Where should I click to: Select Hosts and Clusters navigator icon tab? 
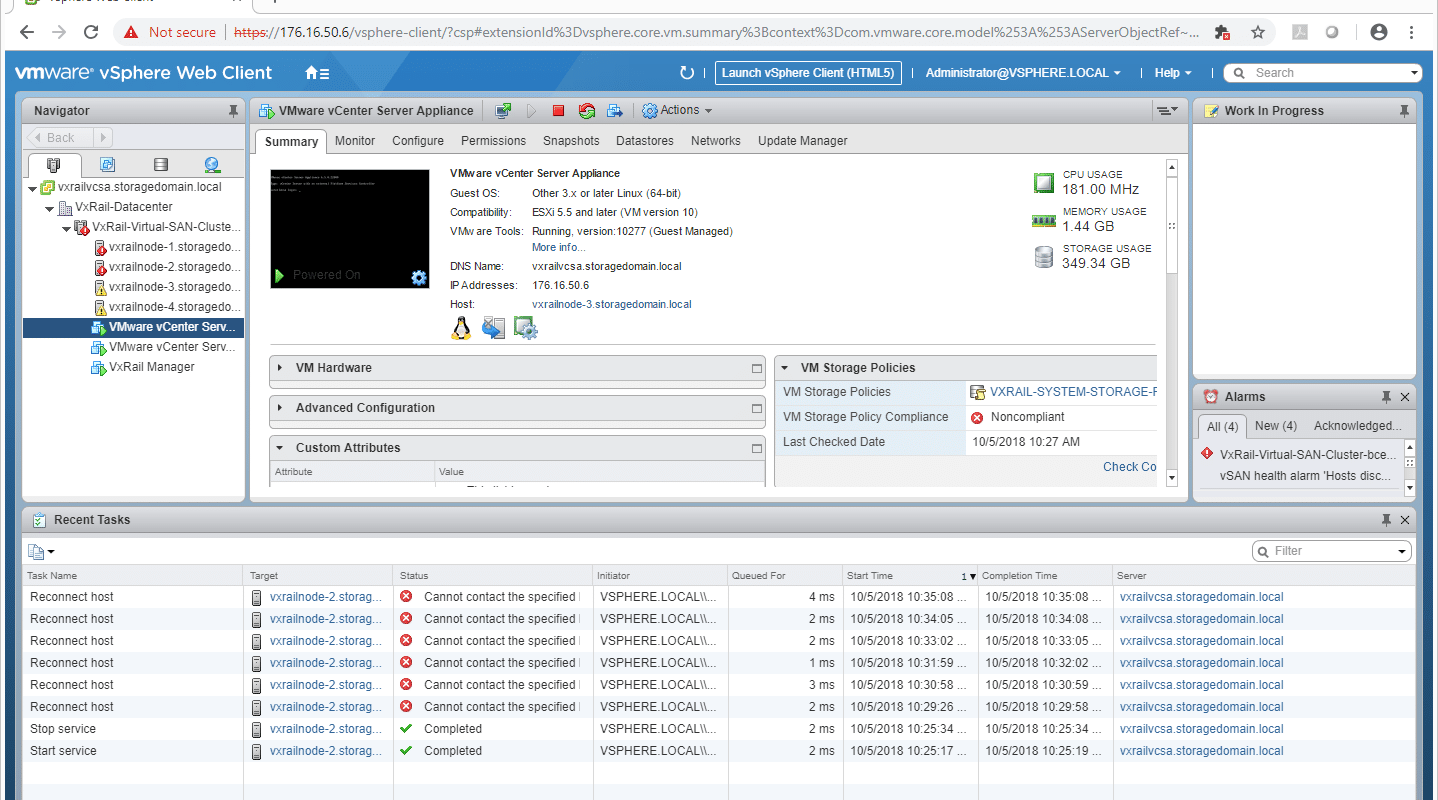tap(53, 165)
